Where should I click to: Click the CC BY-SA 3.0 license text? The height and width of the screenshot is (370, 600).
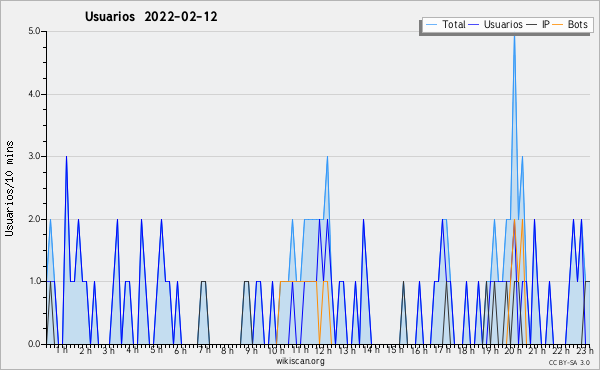pos(569,362)
